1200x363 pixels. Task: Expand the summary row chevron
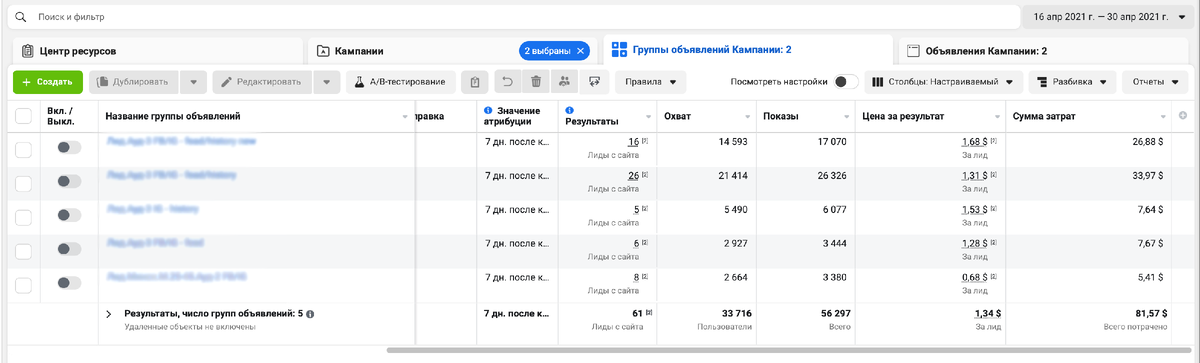click(109, 314)
